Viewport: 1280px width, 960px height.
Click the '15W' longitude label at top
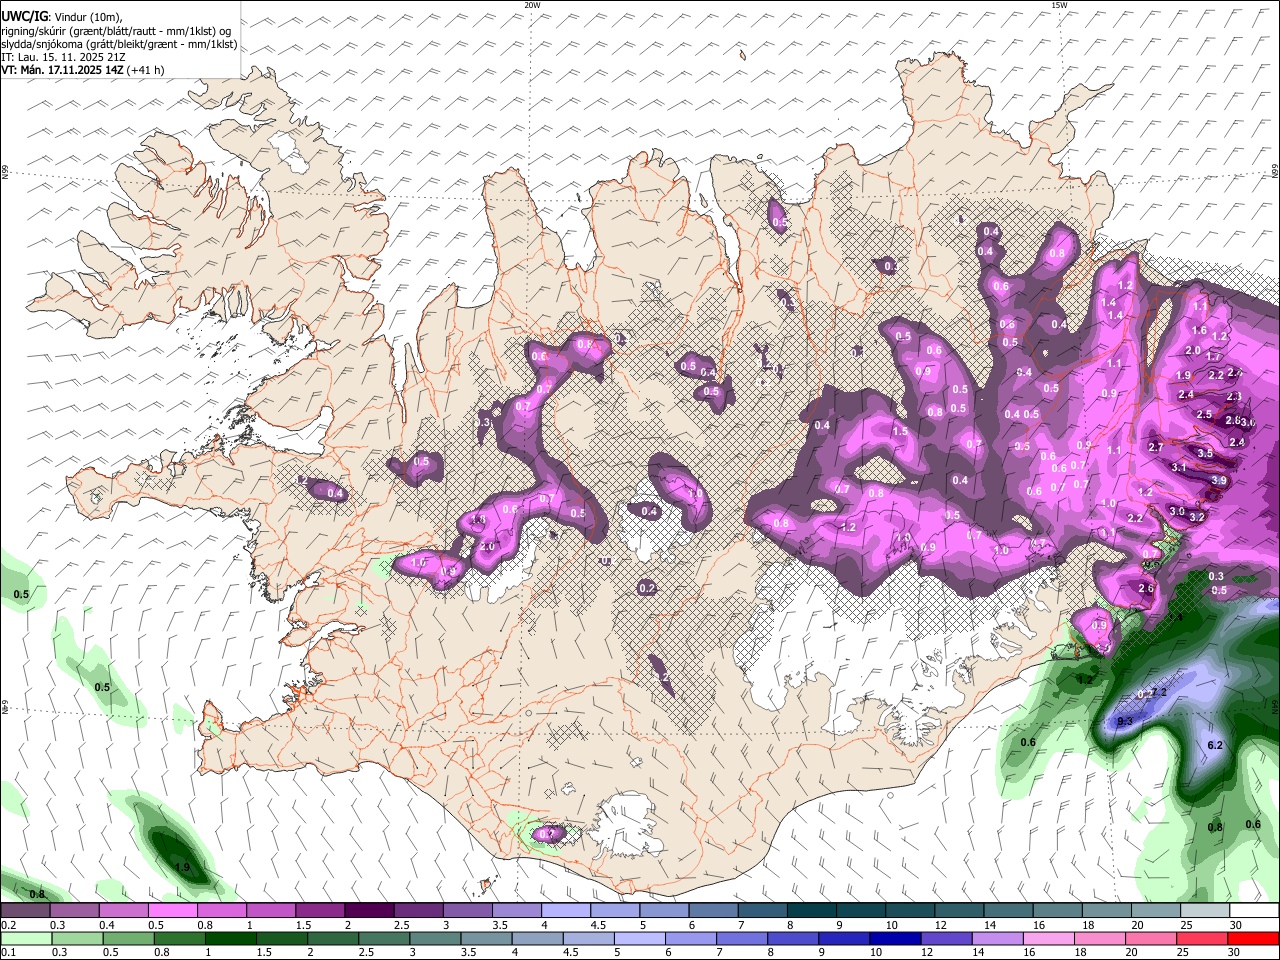click(1059, 5)
